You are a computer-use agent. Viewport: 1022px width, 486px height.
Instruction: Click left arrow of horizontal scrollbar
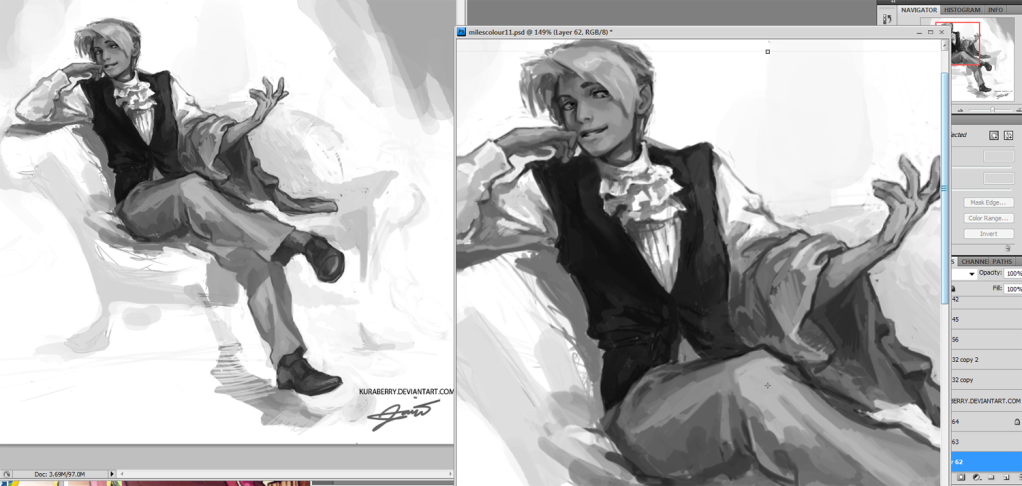(121, 474)
